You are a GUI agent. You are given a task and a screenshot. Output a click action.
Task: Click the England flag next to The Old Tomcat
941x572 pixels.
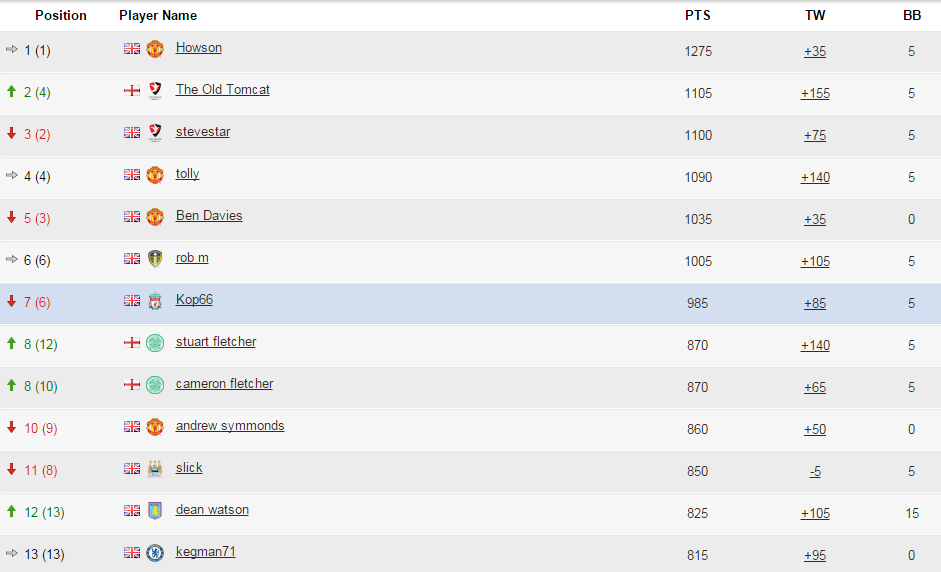pyautogui.click(x=132, y=91)
